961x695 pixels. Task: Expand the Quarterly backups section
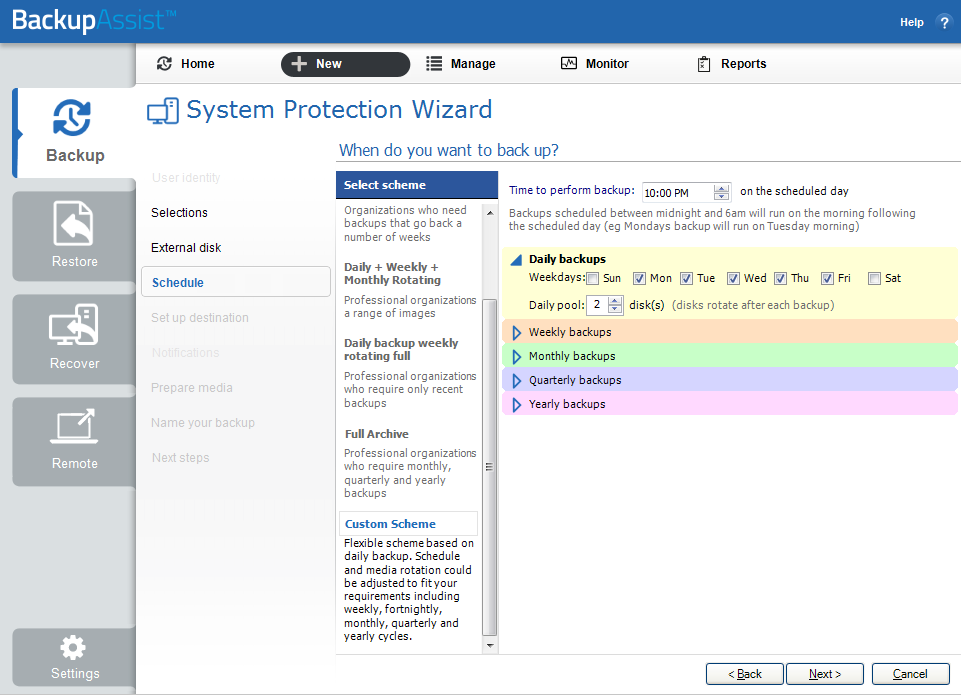coord(517,381)
